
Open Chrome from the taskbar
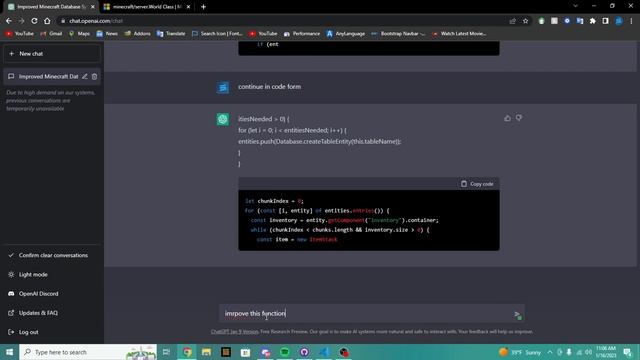click(187, 352)
